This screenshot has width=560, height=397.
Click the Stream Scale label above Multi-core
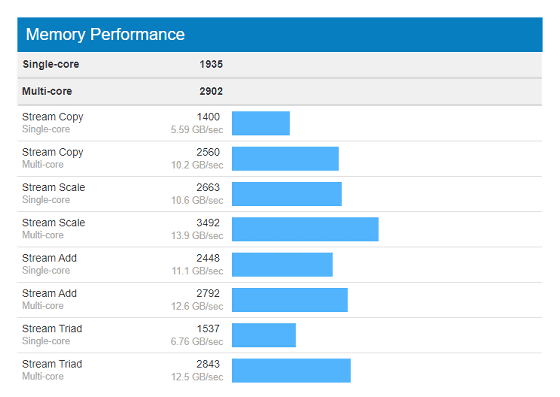click(x=54, y=223)
